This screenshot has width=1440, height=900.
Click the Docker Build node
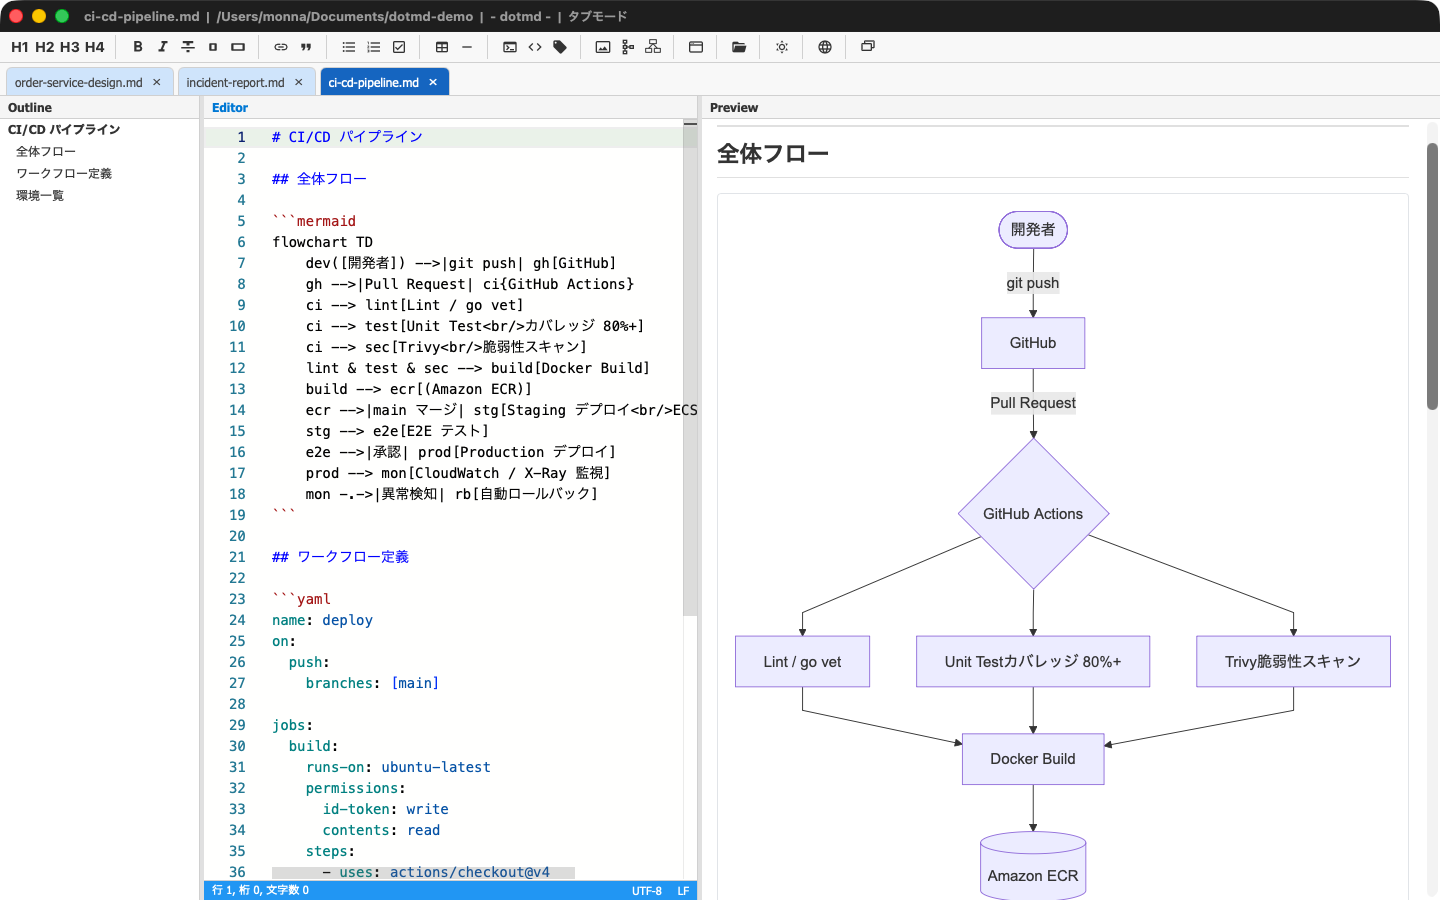[1033, 759]
